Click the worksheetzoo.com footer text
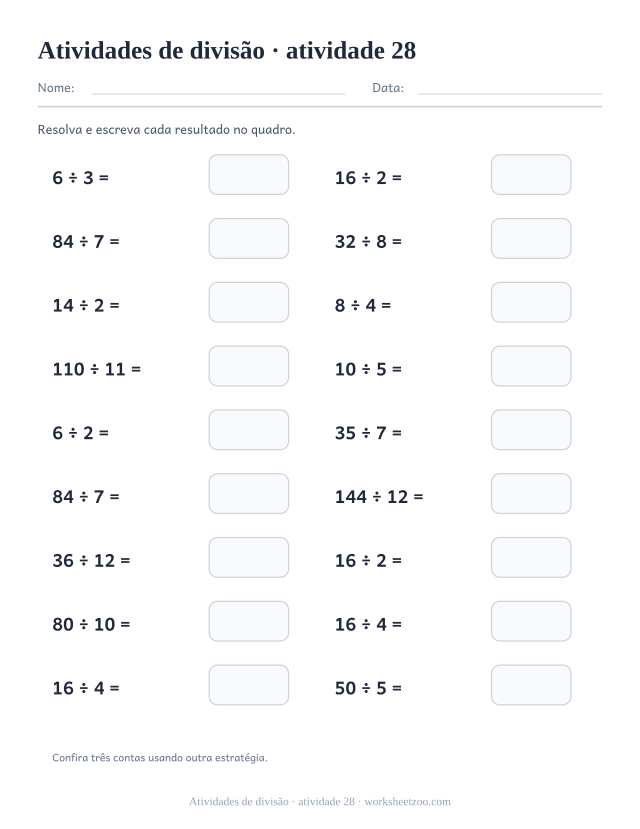Image resolution: width=640 pixels, height=829 pixels. (x=407, y=802)
